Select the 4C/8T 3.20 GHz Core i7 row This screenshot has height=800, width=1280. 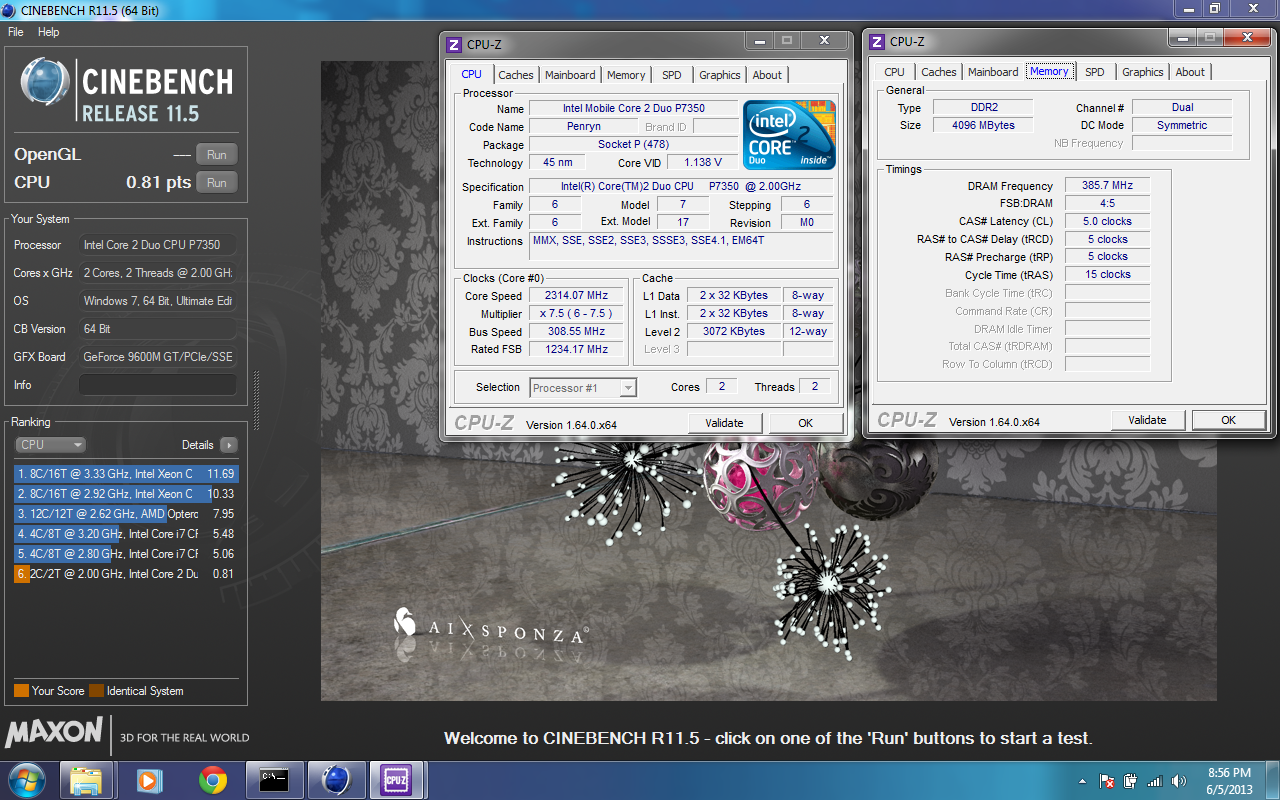point(127,534)
